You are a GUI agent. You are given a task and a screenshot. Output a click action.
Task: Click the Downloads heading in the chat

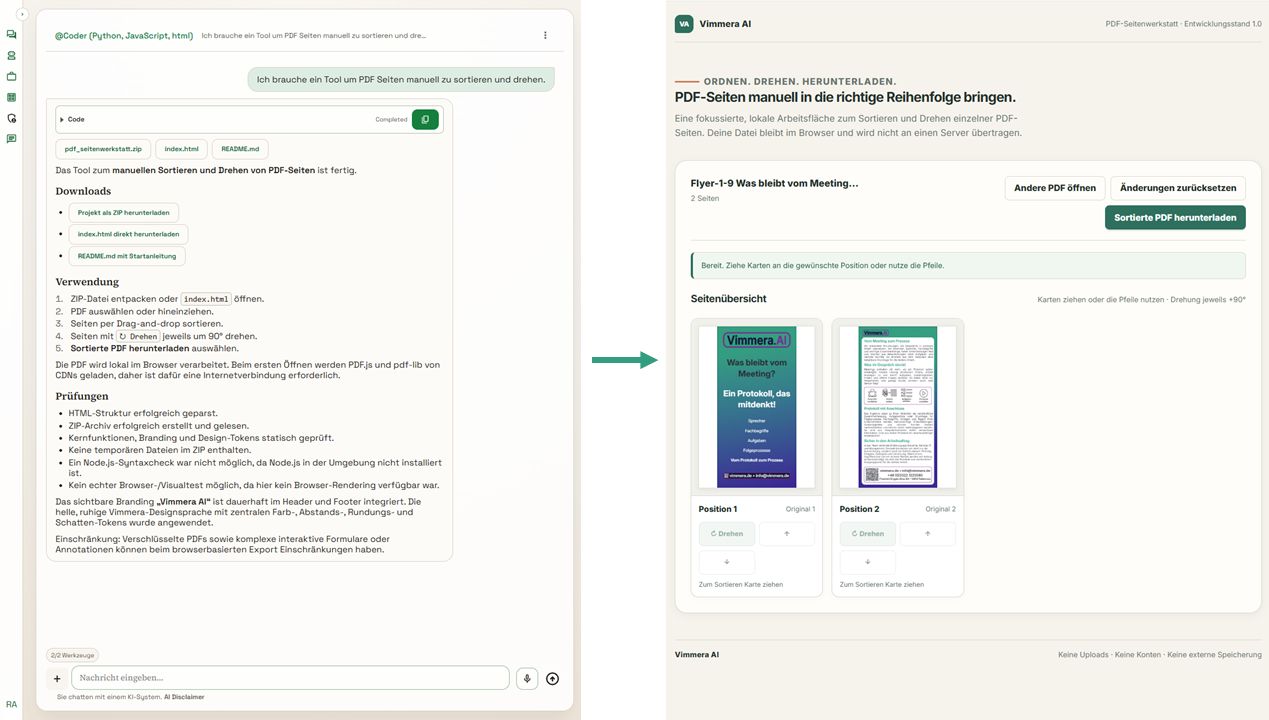(x=83, y=191)
